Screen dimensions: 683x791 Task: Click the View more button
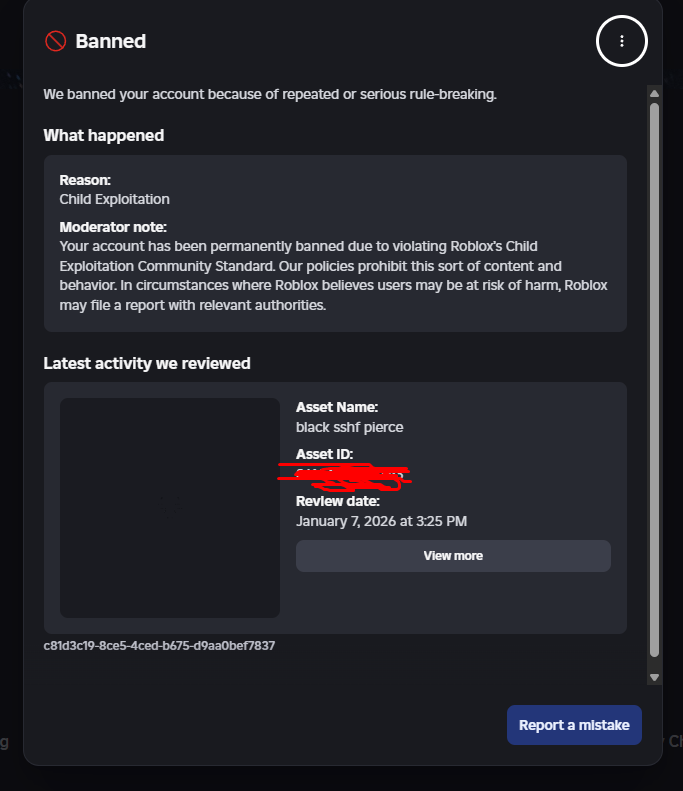[453, 556]
